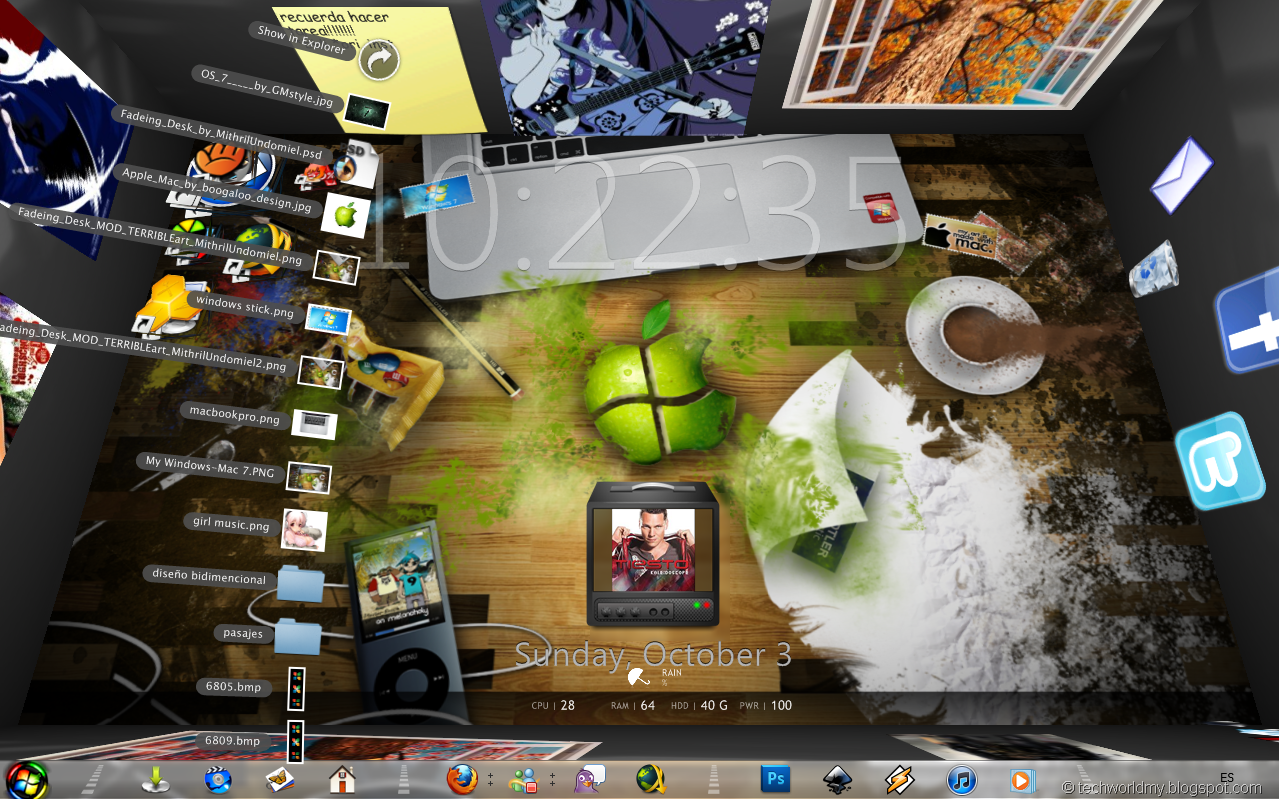
Task: Open the green-and-yellow globe dock icon
Action: coord(652,779)
